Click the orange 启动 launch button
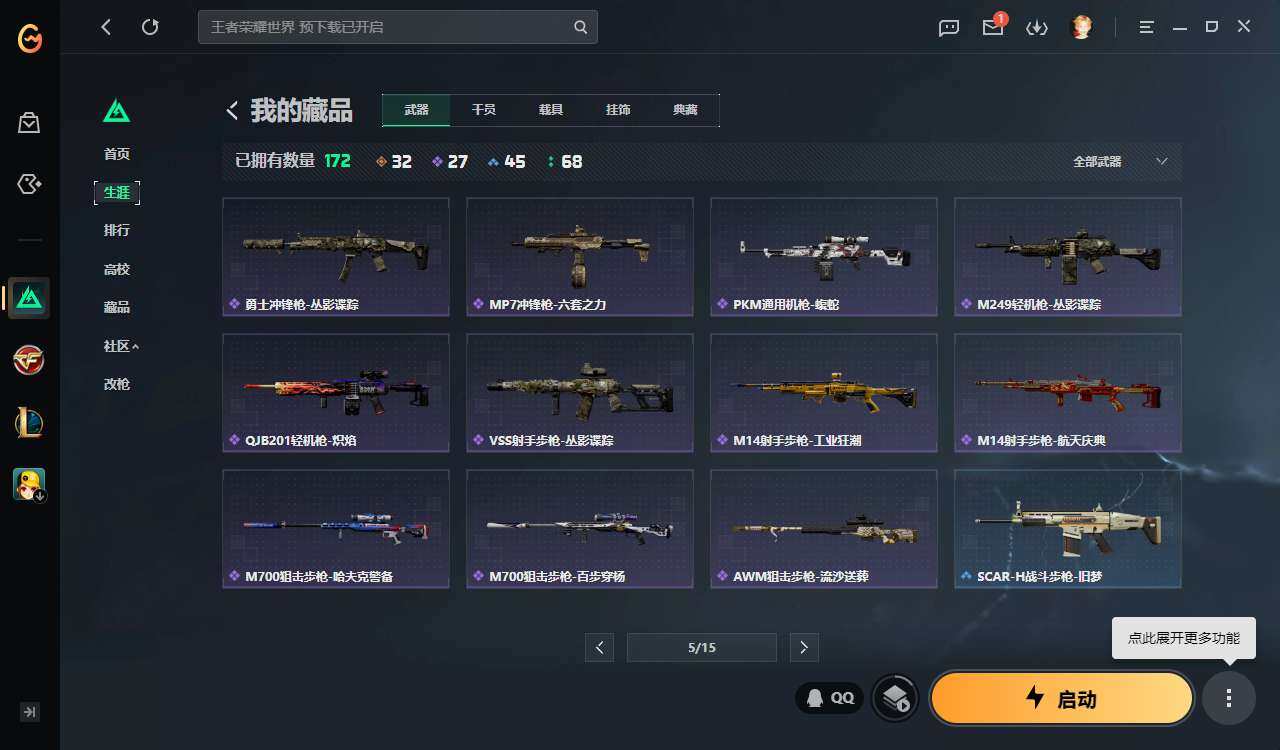 pos(1062,698)
